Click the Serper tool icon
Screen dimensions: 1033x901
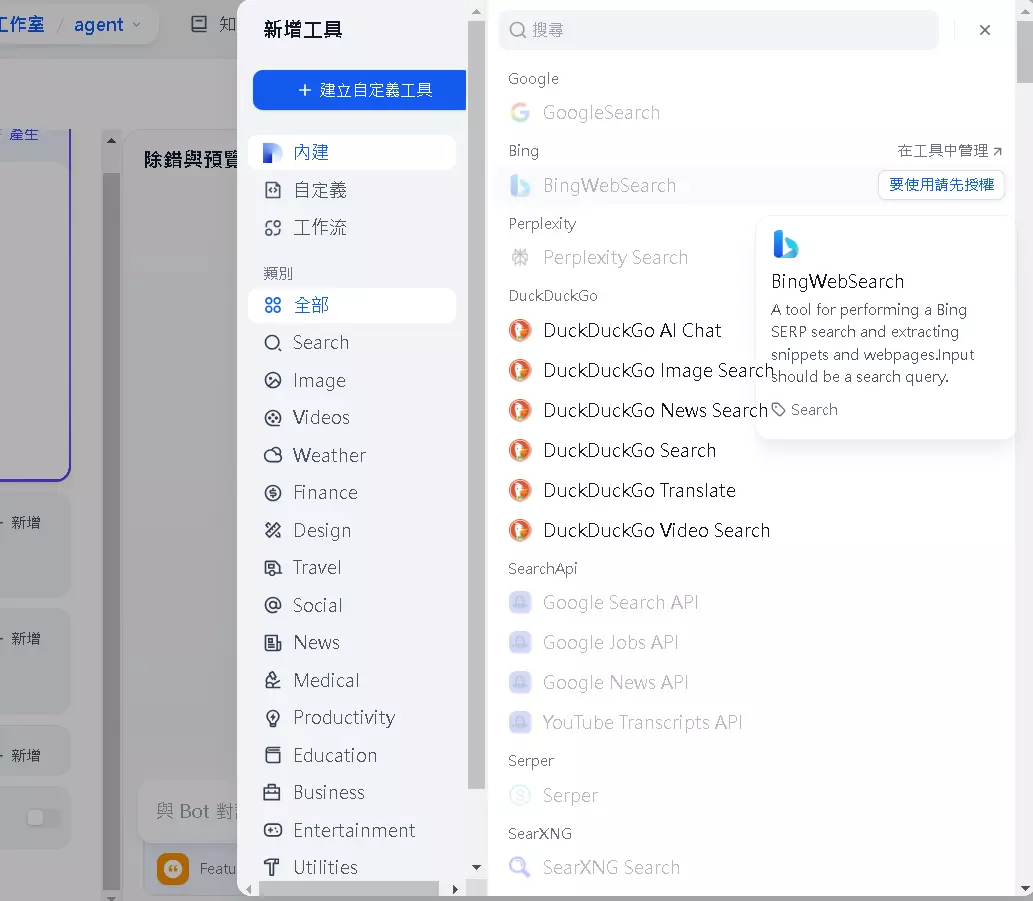pos(520,796)
